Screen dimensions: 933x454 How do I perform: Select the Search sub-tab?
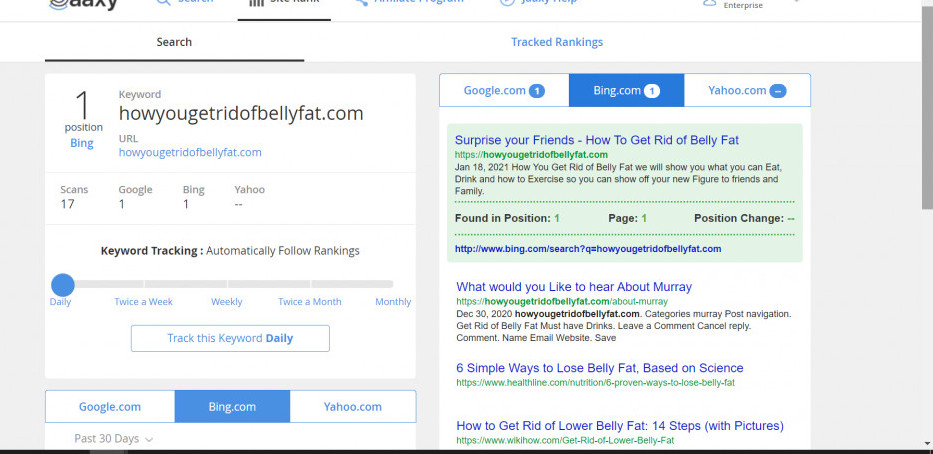coord(174,42)
